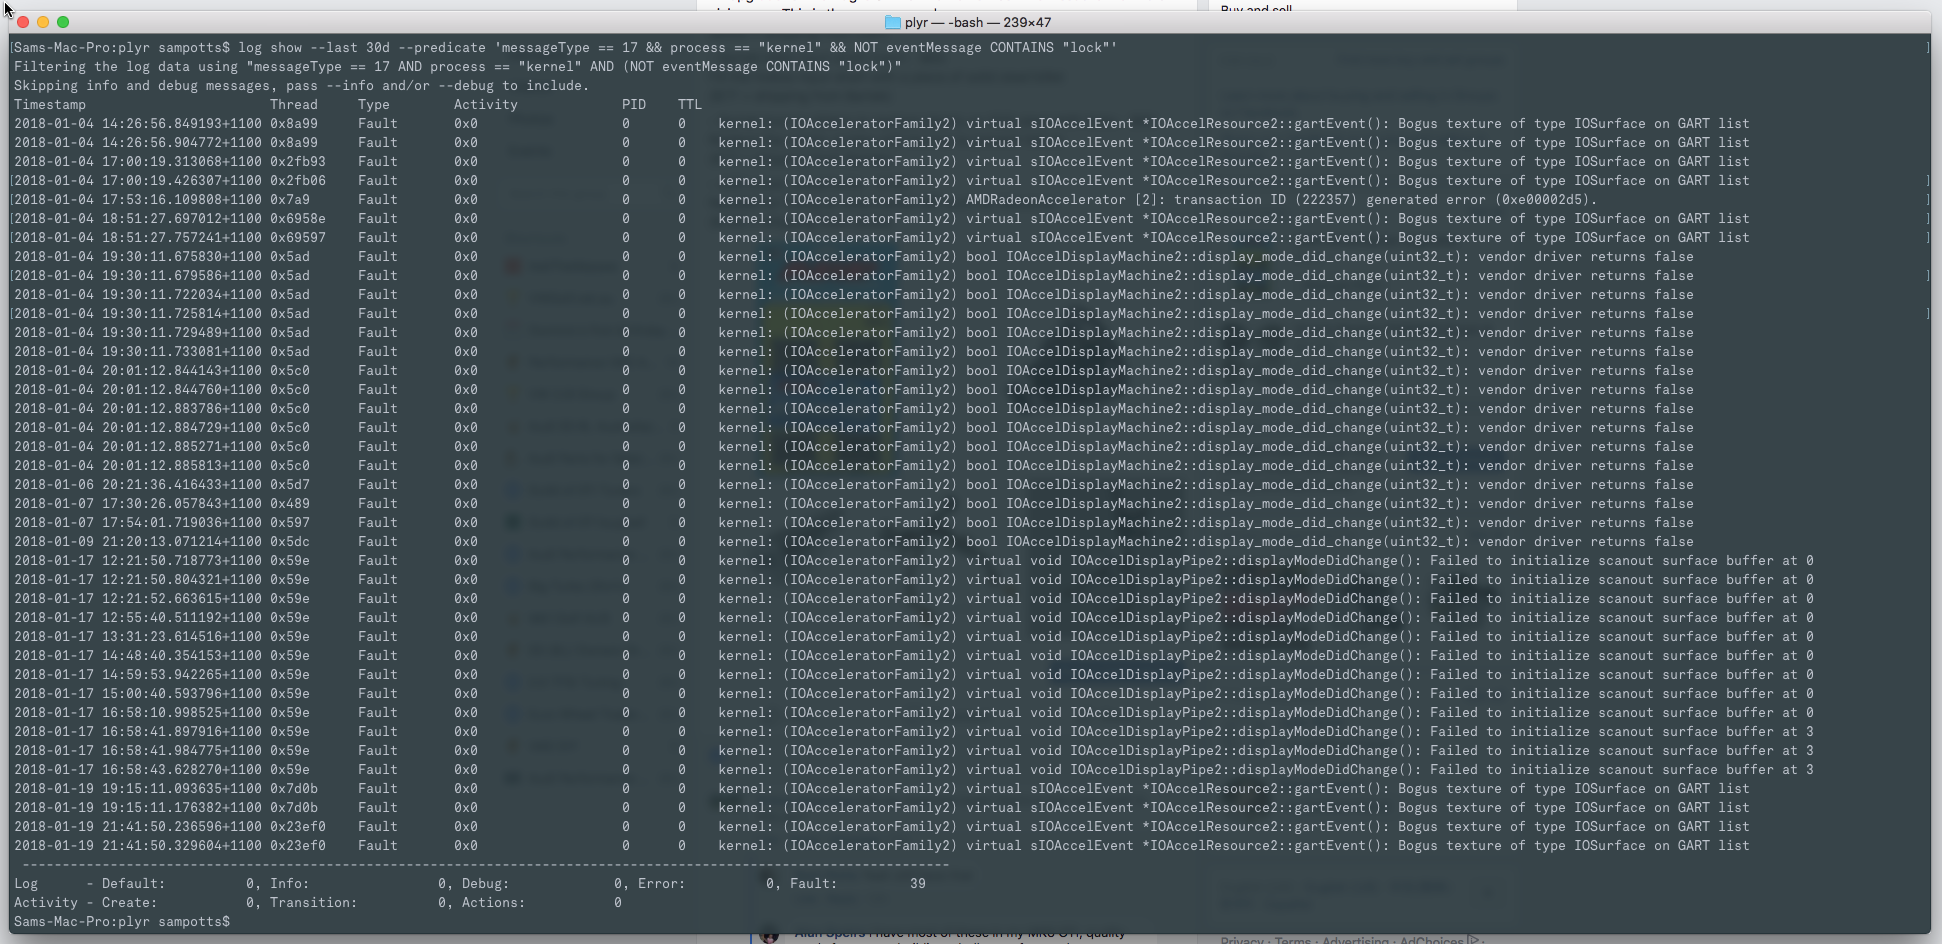Screen dimensions: 1942x944
Task: Click the 'Info:' summary label
Action: coord(290,884)
